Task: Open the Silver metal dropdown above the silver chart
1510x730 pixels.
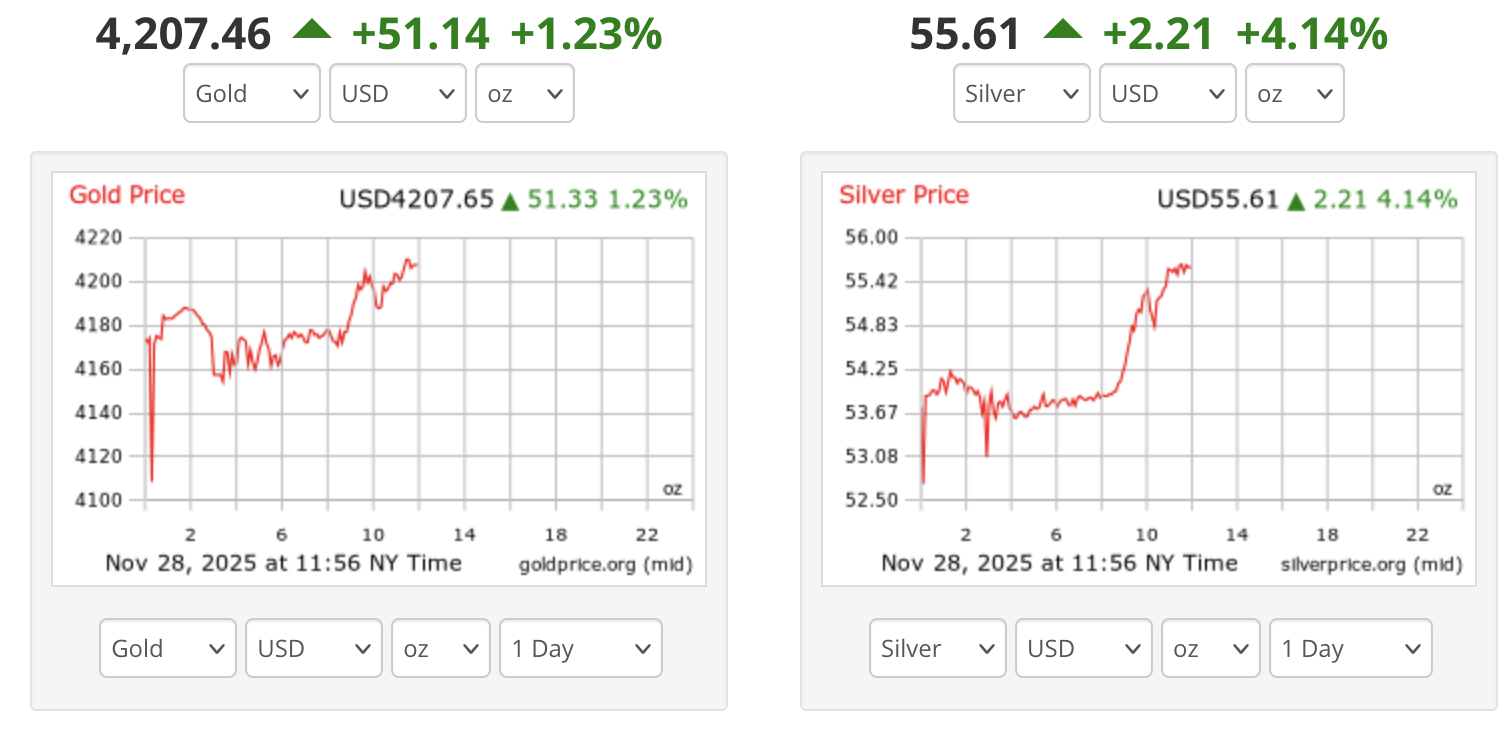Action: point(1022,94)
